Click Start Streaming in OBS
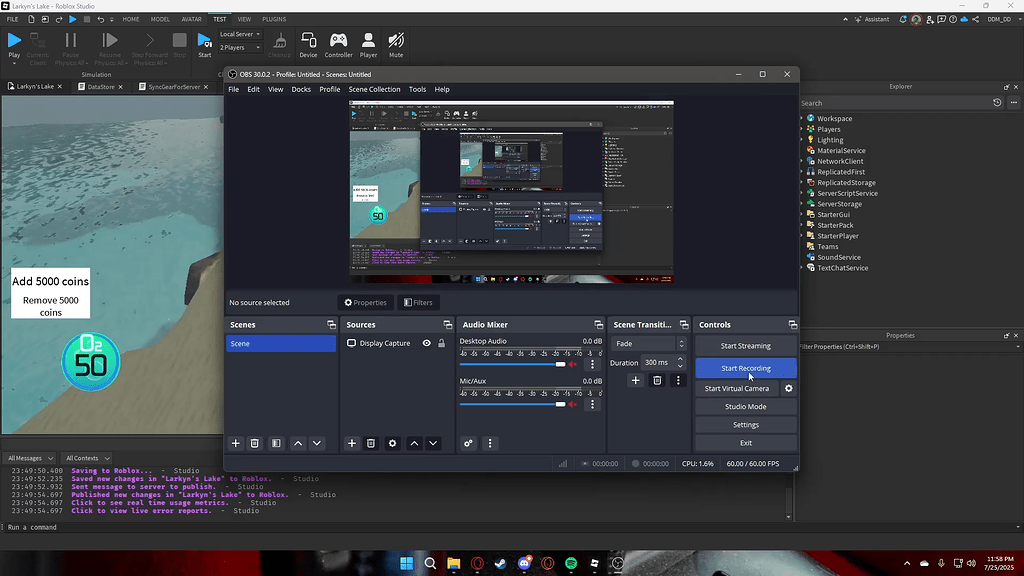The height and width of the screenshot is (576, 1024). [746, 345]
